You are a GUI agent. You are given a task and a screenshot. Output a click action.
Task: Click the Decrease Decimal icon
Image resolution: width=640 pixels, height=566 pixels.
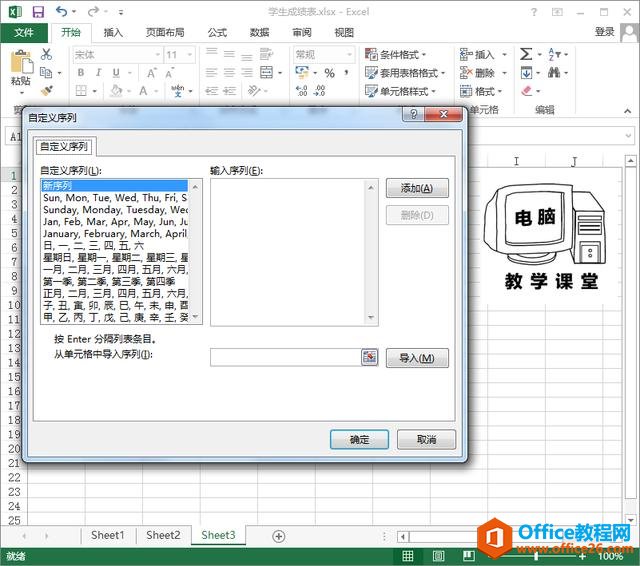tap(319, 91)
